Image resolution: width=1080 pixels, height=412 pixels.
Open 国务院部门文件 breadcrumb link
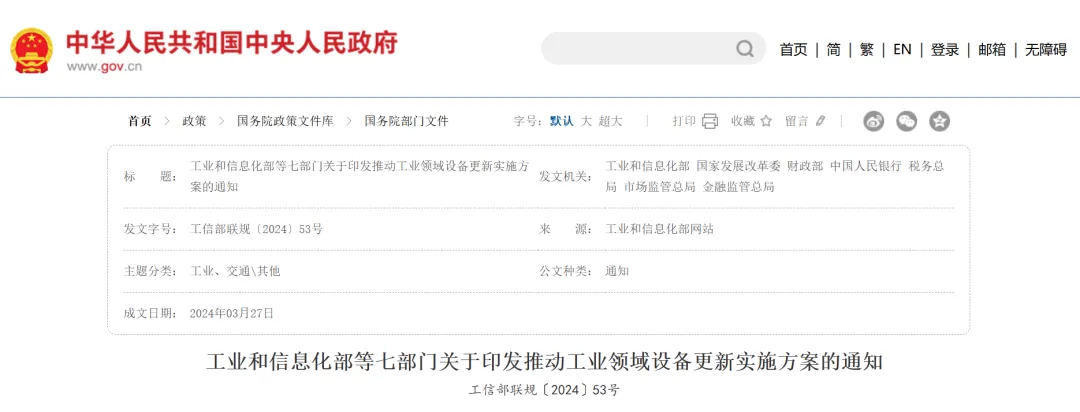click(406, 121)
